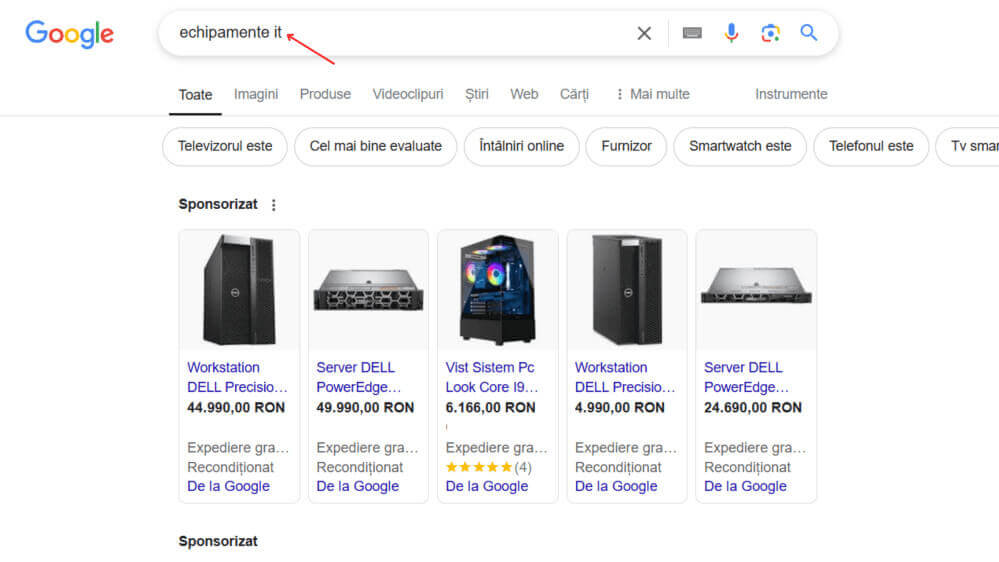Launch Google Lens image search icon
The image size is (999, 562).
pos(770,33)
